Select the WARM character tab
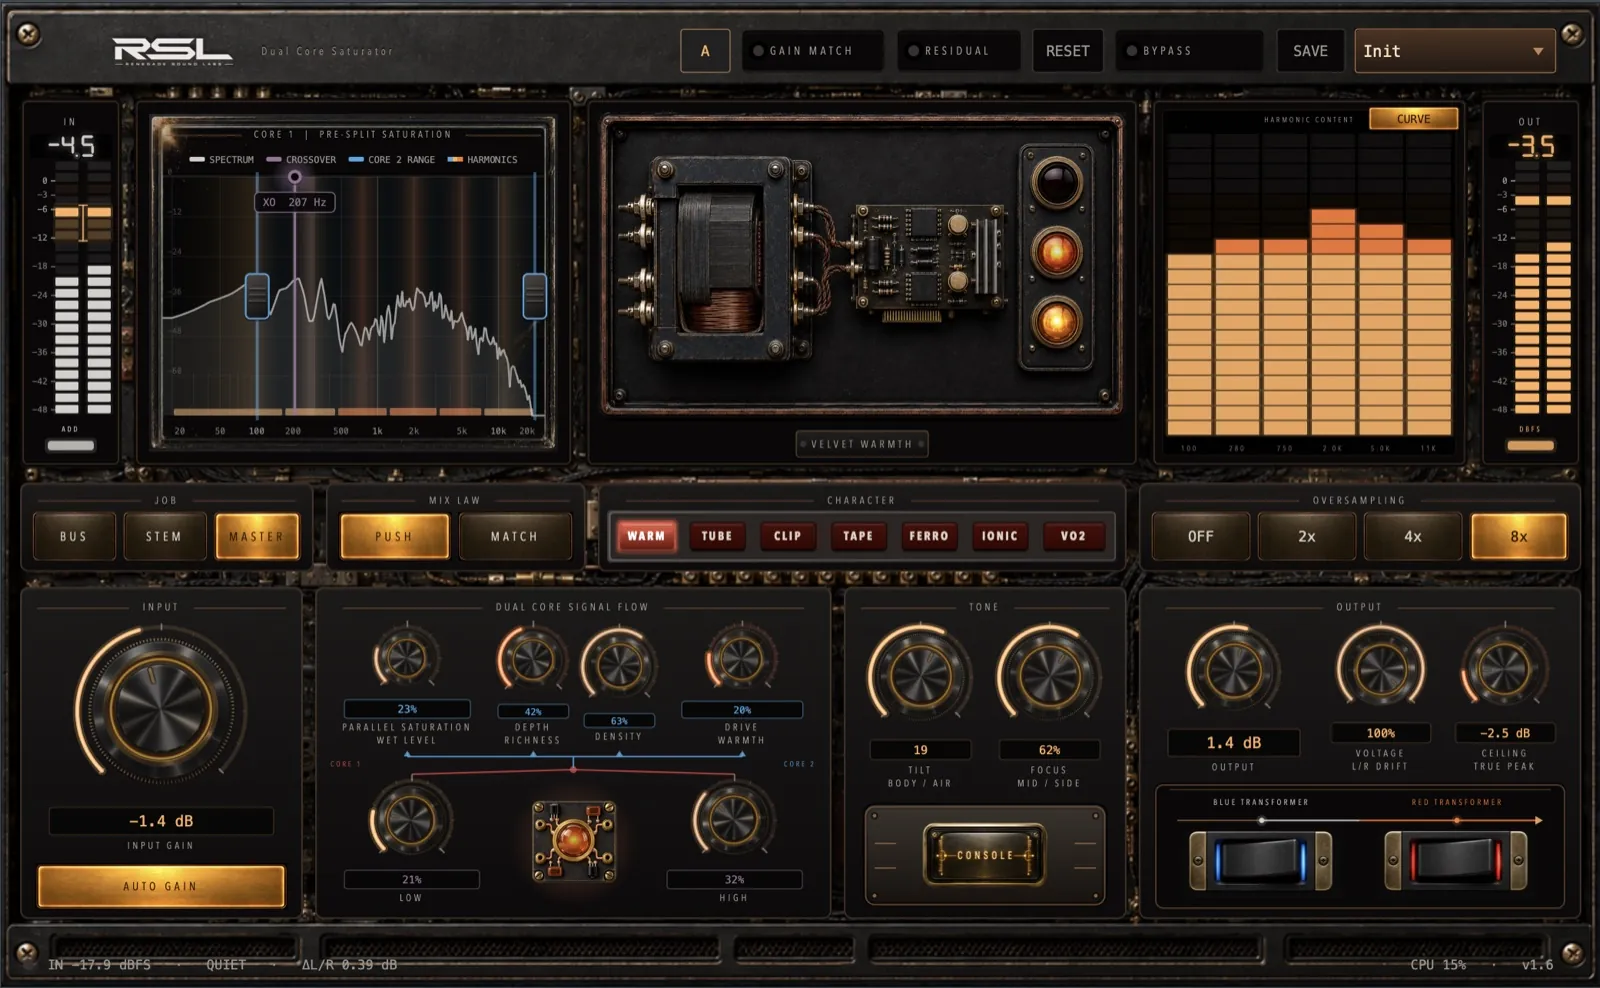Screen dimensions: 1600x988 (x=646, y=536)
